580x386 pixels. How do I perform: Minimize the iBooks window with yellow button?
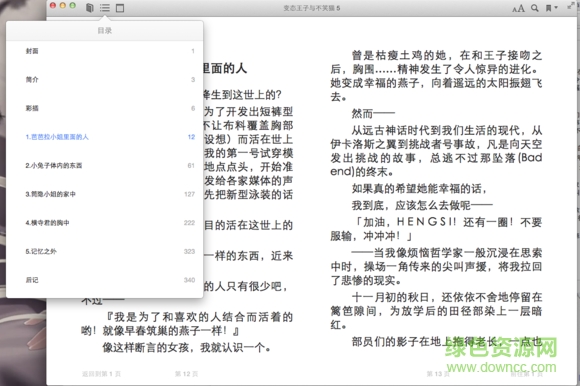pos(63,5)
